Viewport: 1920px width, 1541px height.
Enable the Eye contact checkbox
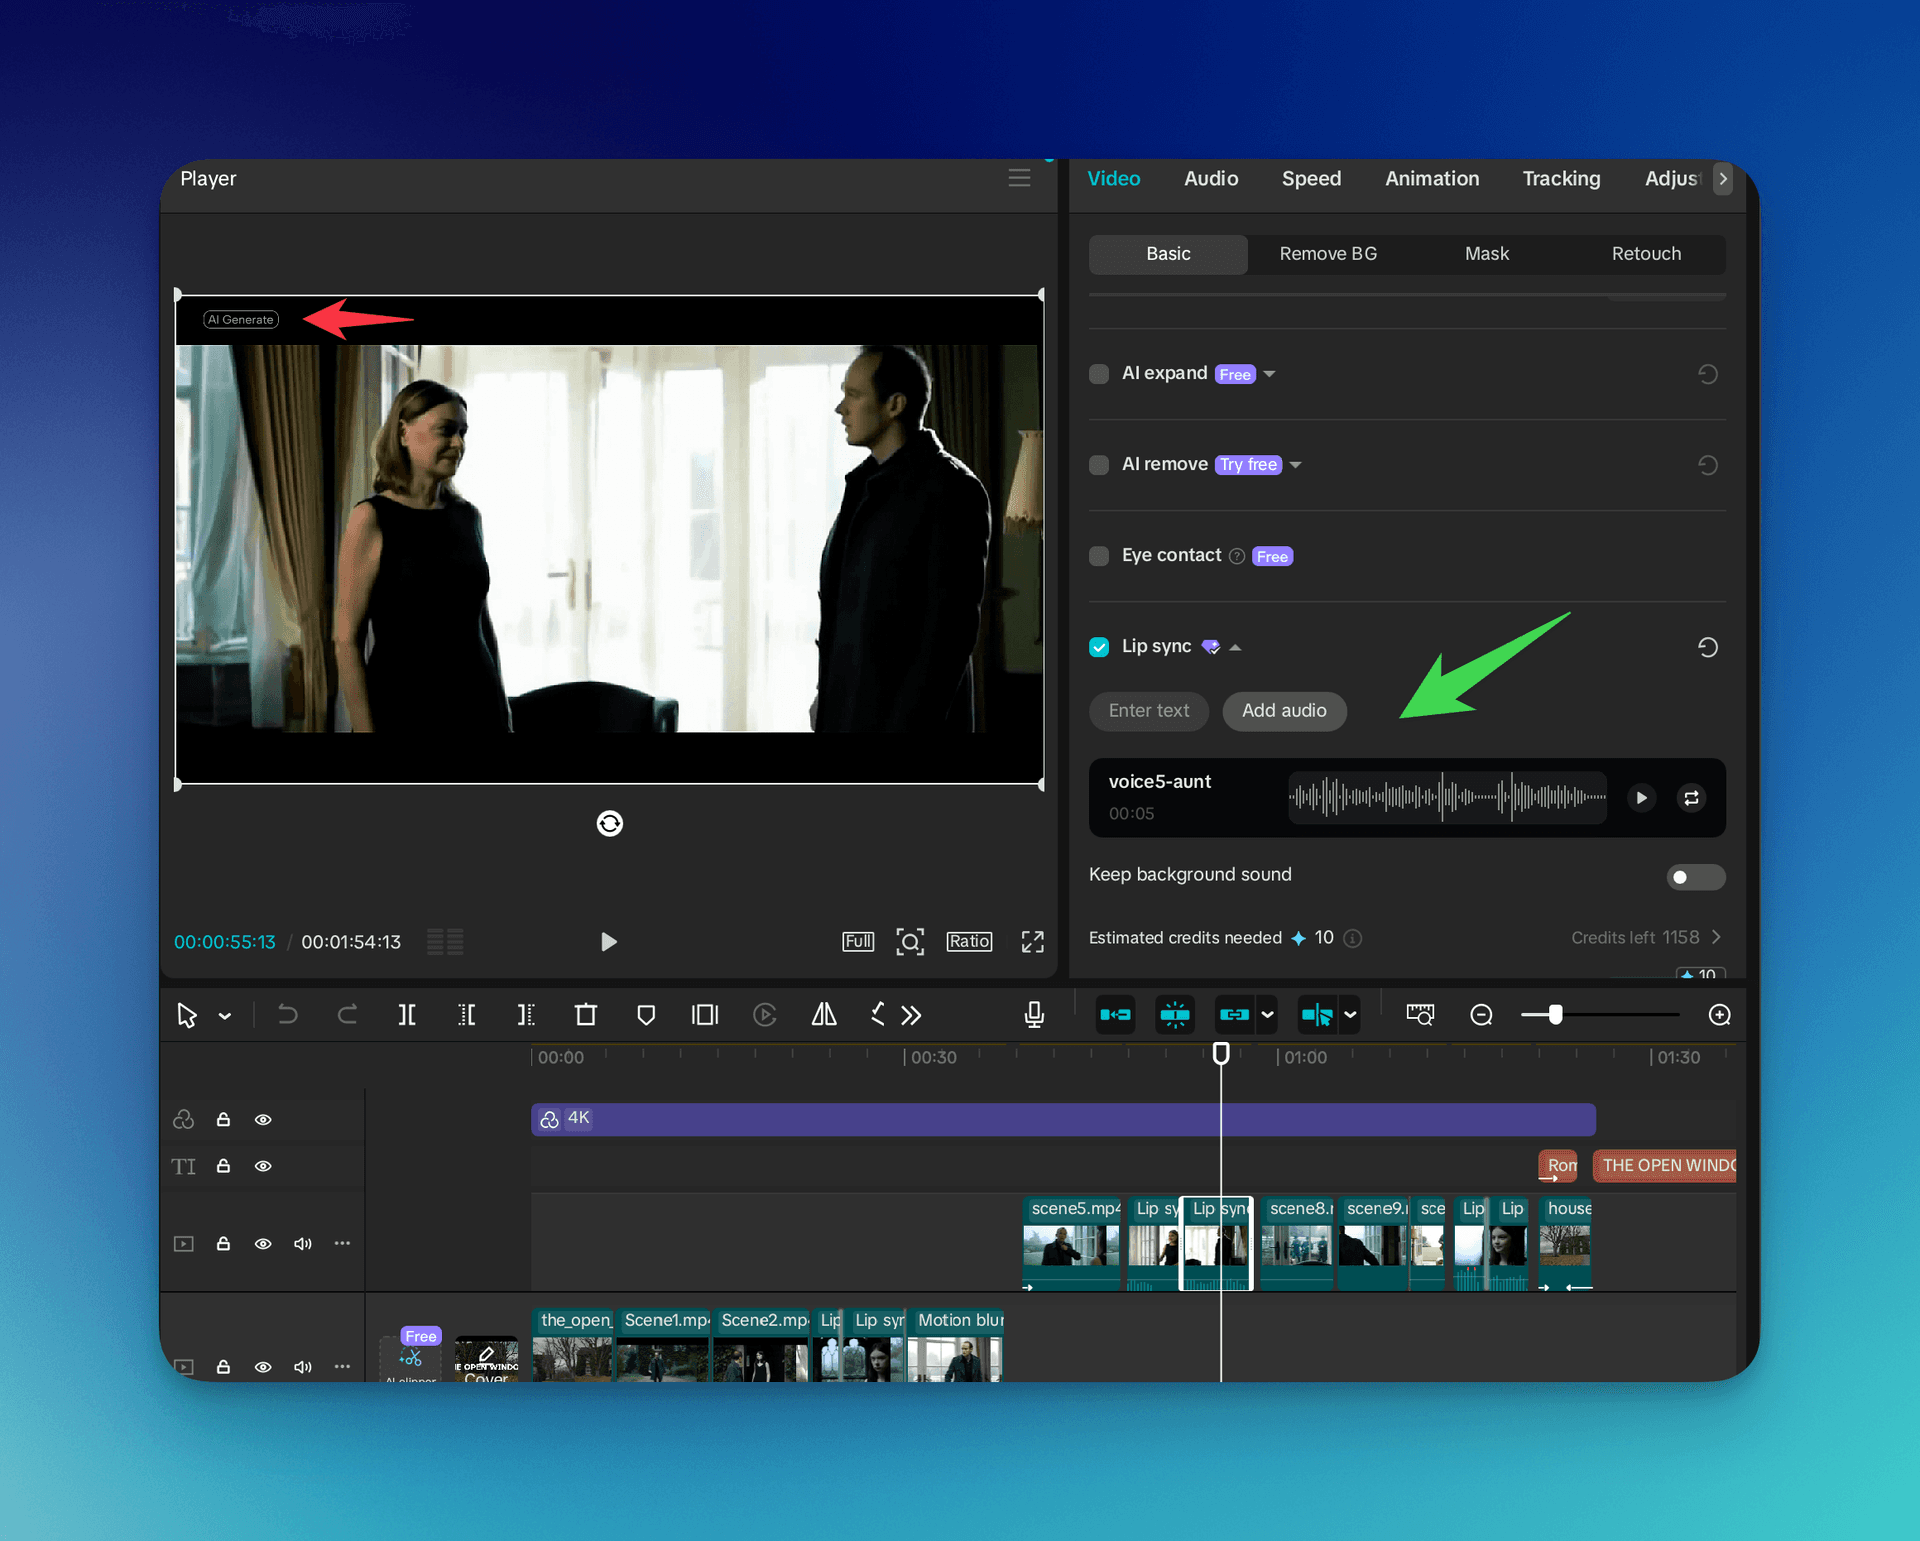point(1099,556)
